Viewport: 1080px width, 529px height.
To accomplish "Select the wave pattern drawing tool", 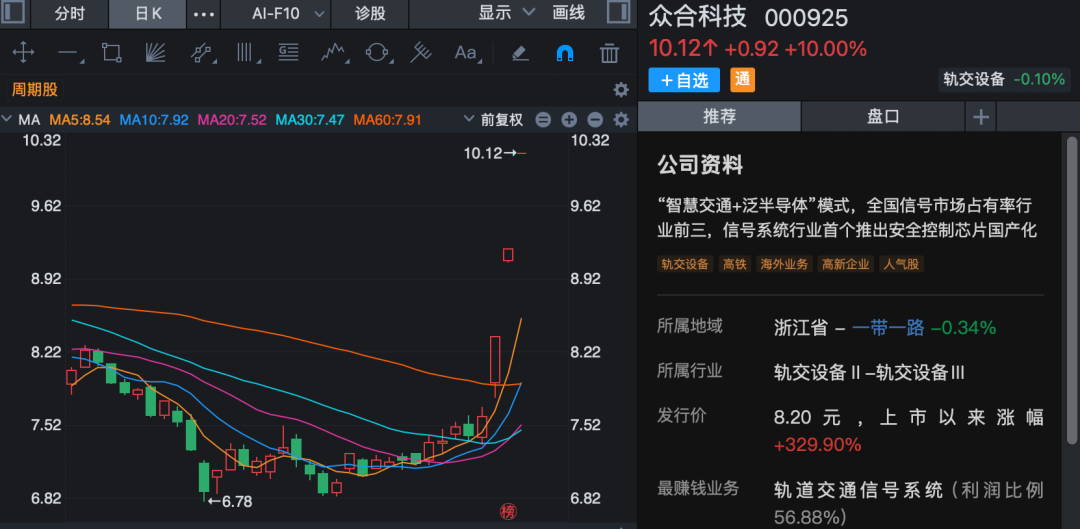I will (333, 53).
